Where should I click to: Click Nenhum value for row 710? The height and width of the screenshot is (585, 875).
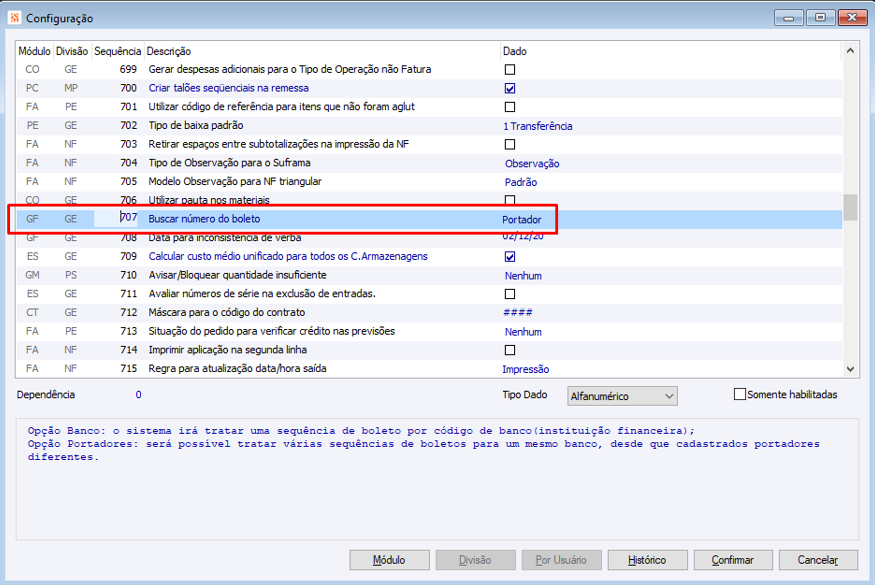(x=523, y=276)
